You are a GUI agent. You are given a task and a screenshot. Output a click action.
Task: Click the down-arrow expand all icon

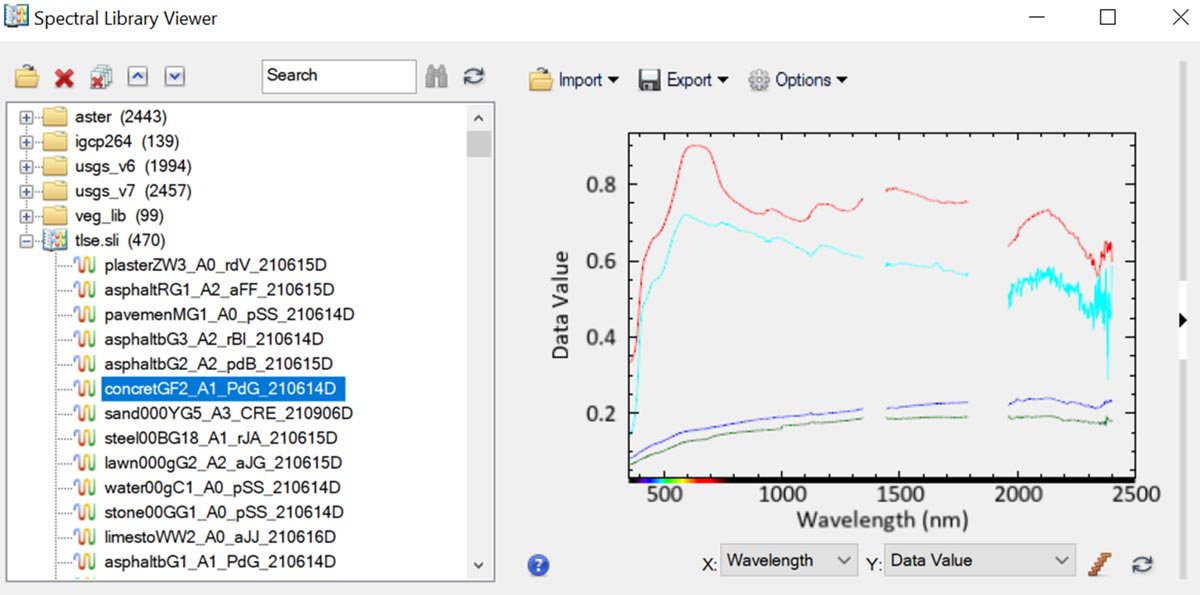click(x=174, y=77)
